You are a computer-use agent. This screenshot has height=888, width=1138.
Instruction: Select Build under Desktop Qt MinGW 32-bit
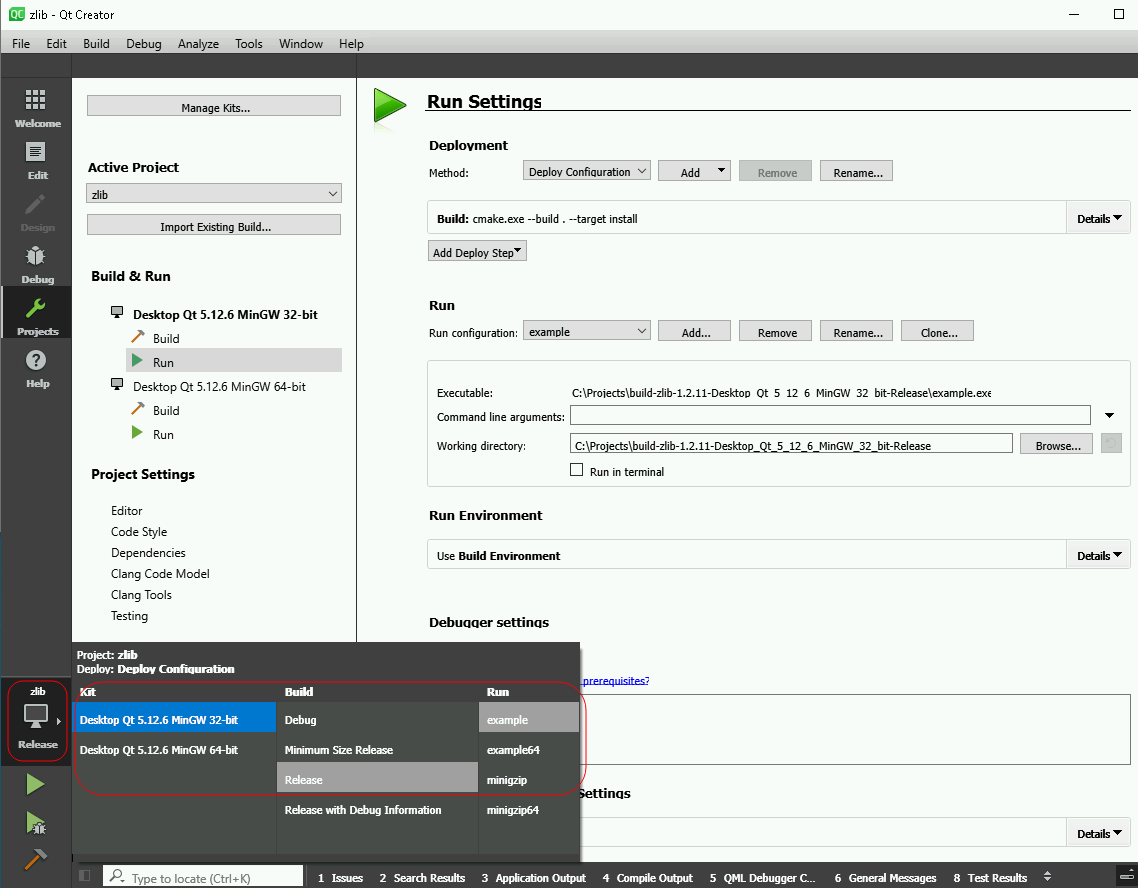[165, 338]
